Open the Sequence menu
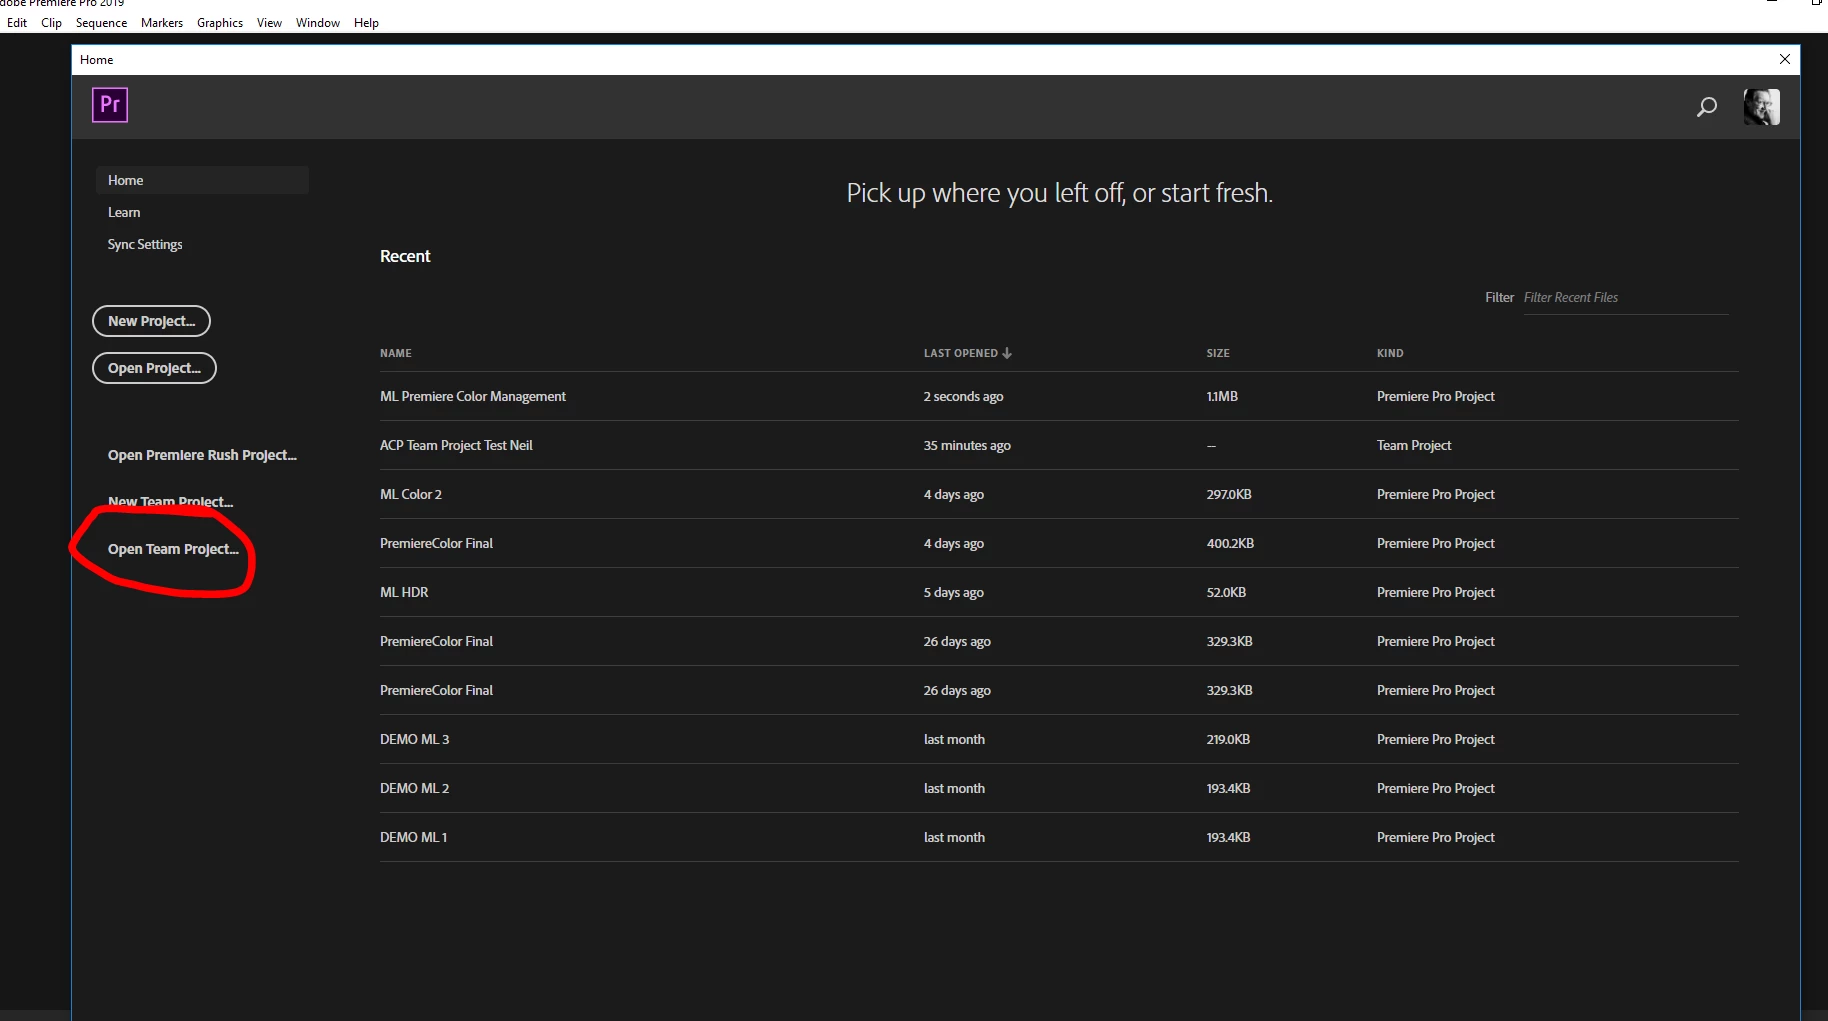Viewport: 1828px width, 1021px height. (x=101, y=23)
